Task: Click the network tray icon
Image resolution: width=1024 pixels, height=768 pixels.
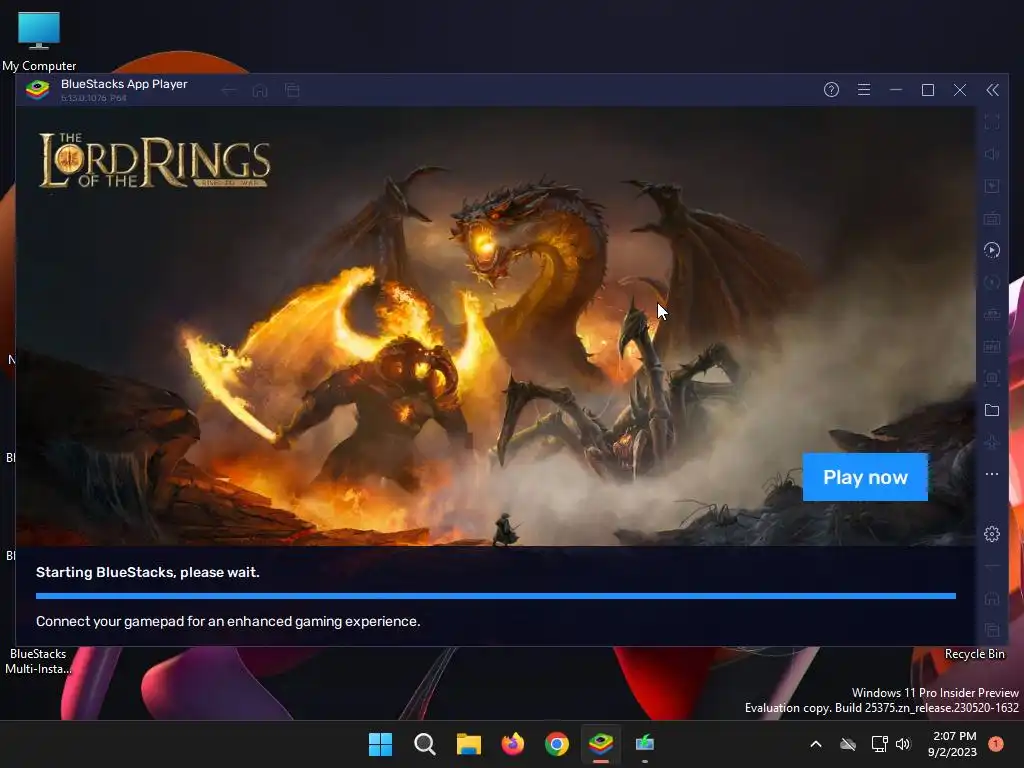Action: [879, 744]
